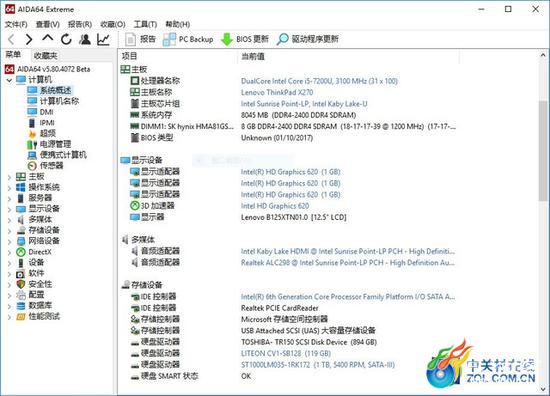
Task: Select DMI in the tree
Action: tap(46, 112)
